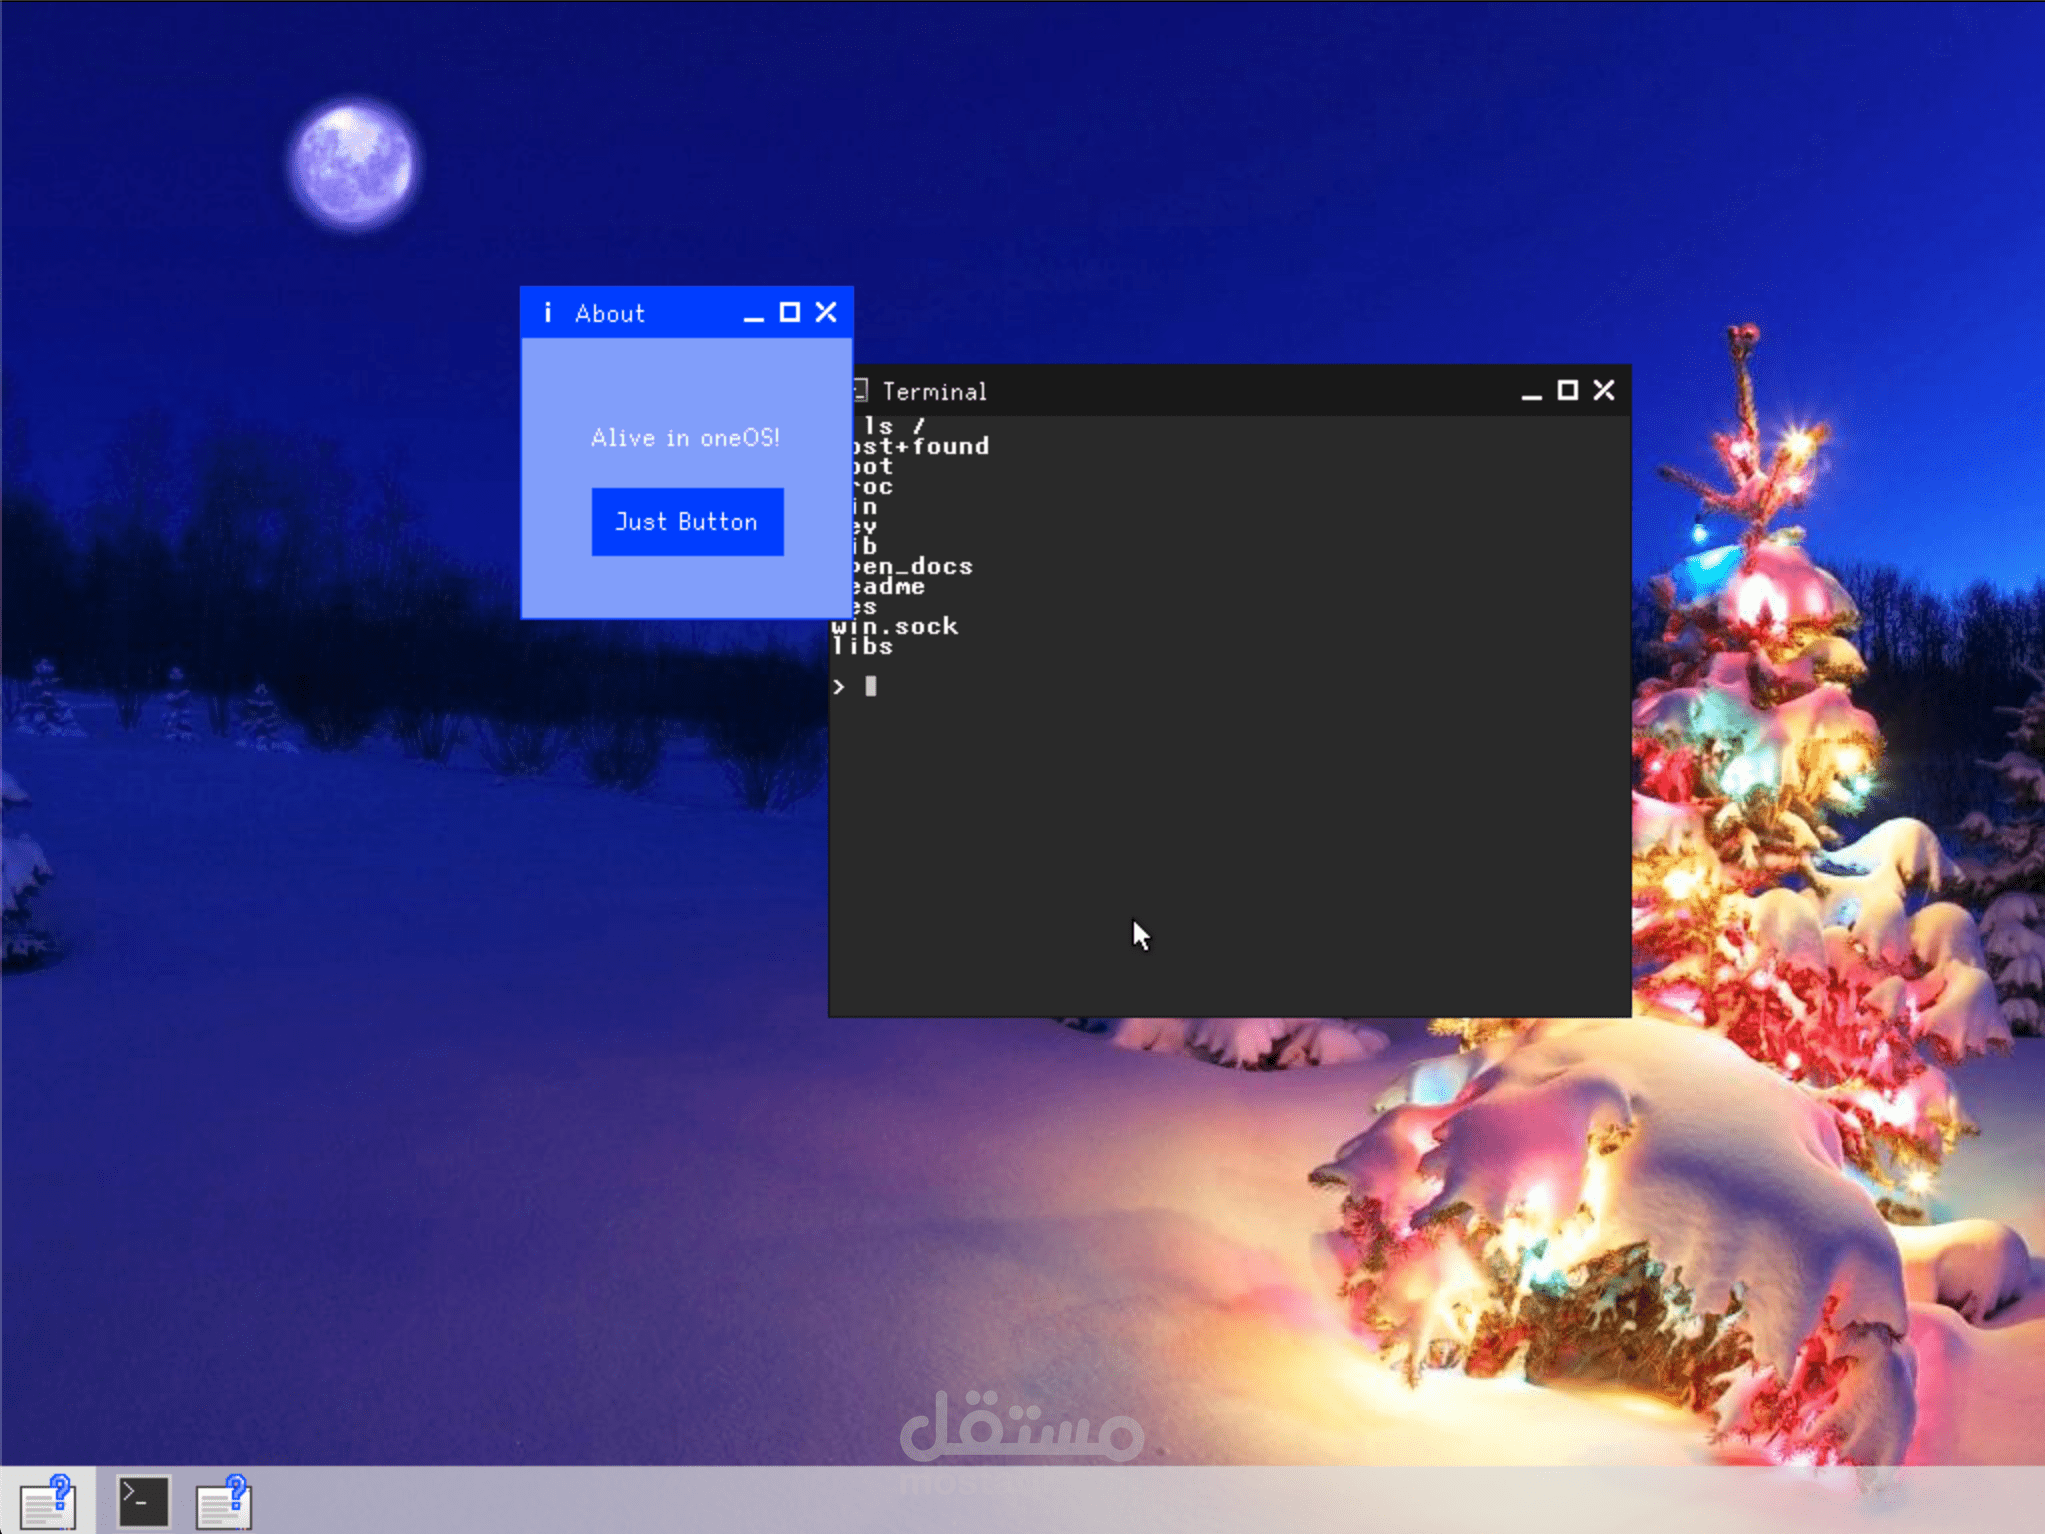Screen dimensions: 2045x1534
Task: Click the info icon in About title bar
Action: pos(547,313)
